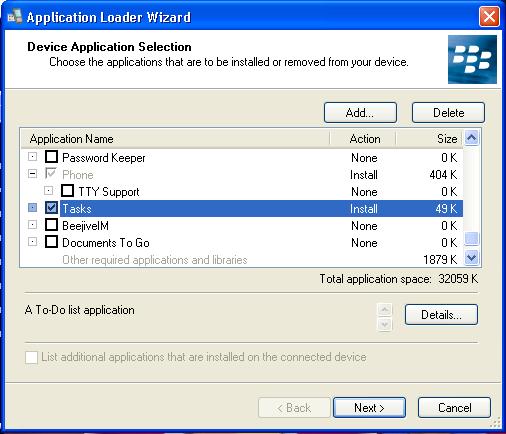
Task: Expand the BeejiveIM tree node
Action: click(x=32, y=225)
